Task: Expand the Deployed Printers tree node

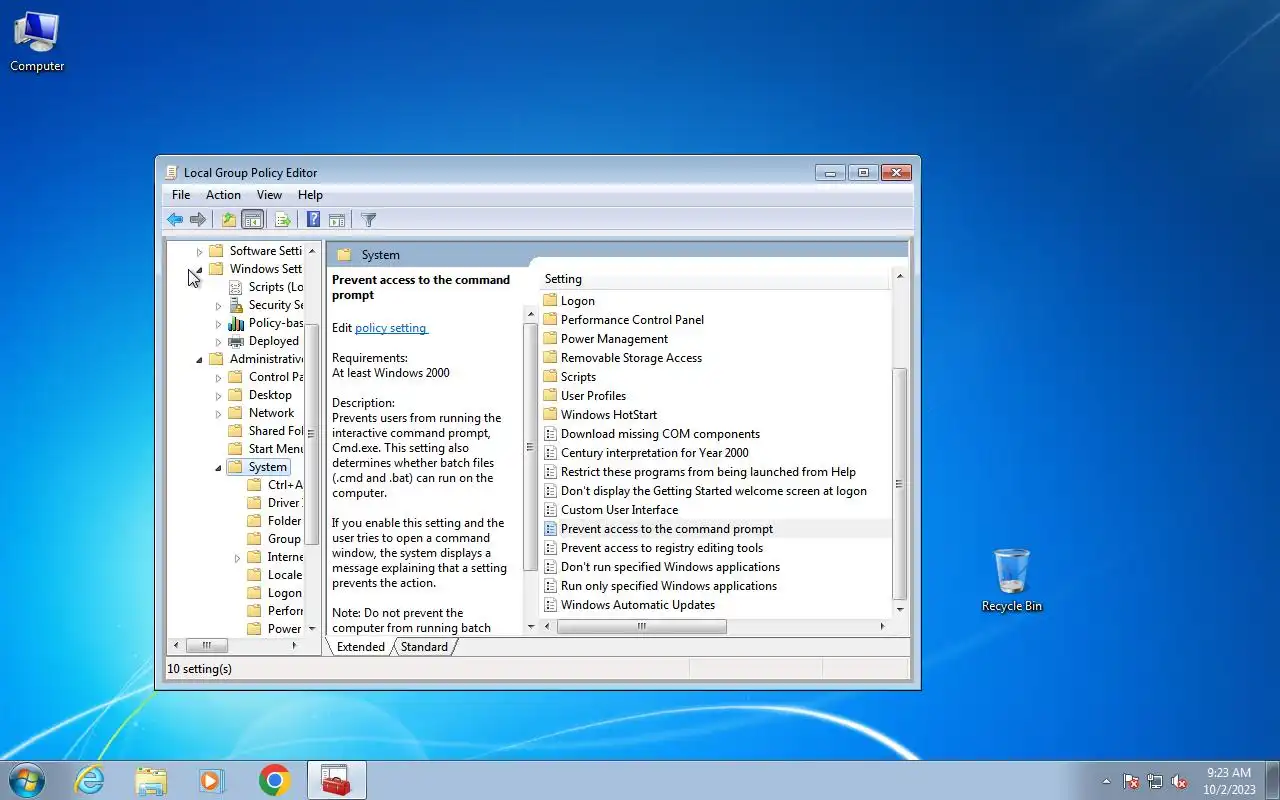Action: pos(218,342)
